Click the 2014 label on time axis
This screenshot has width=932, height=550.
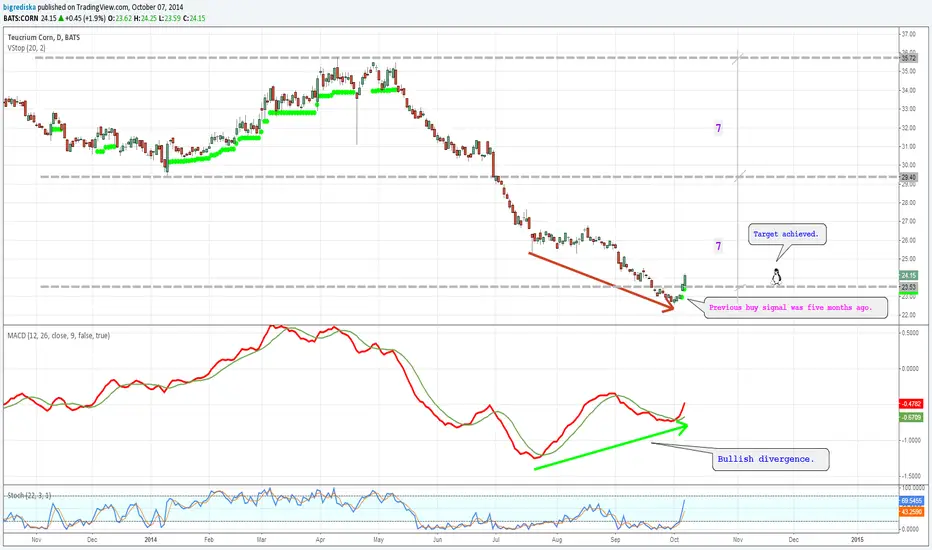pyautogui.click(x=151, y=539)
